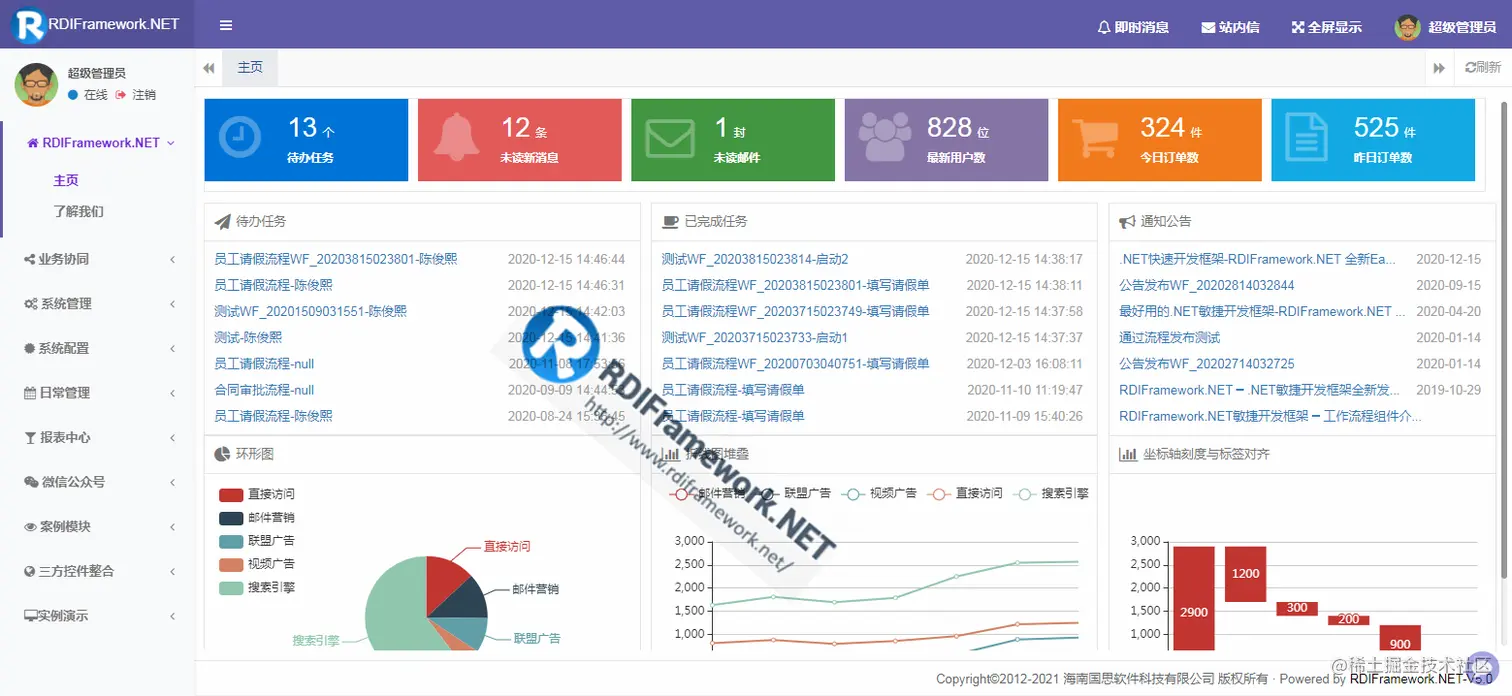The height and width of the screenshot is (696, 1512).
Task: Click cart icon on 今日订单数 card
Action: pos(1095,138)
